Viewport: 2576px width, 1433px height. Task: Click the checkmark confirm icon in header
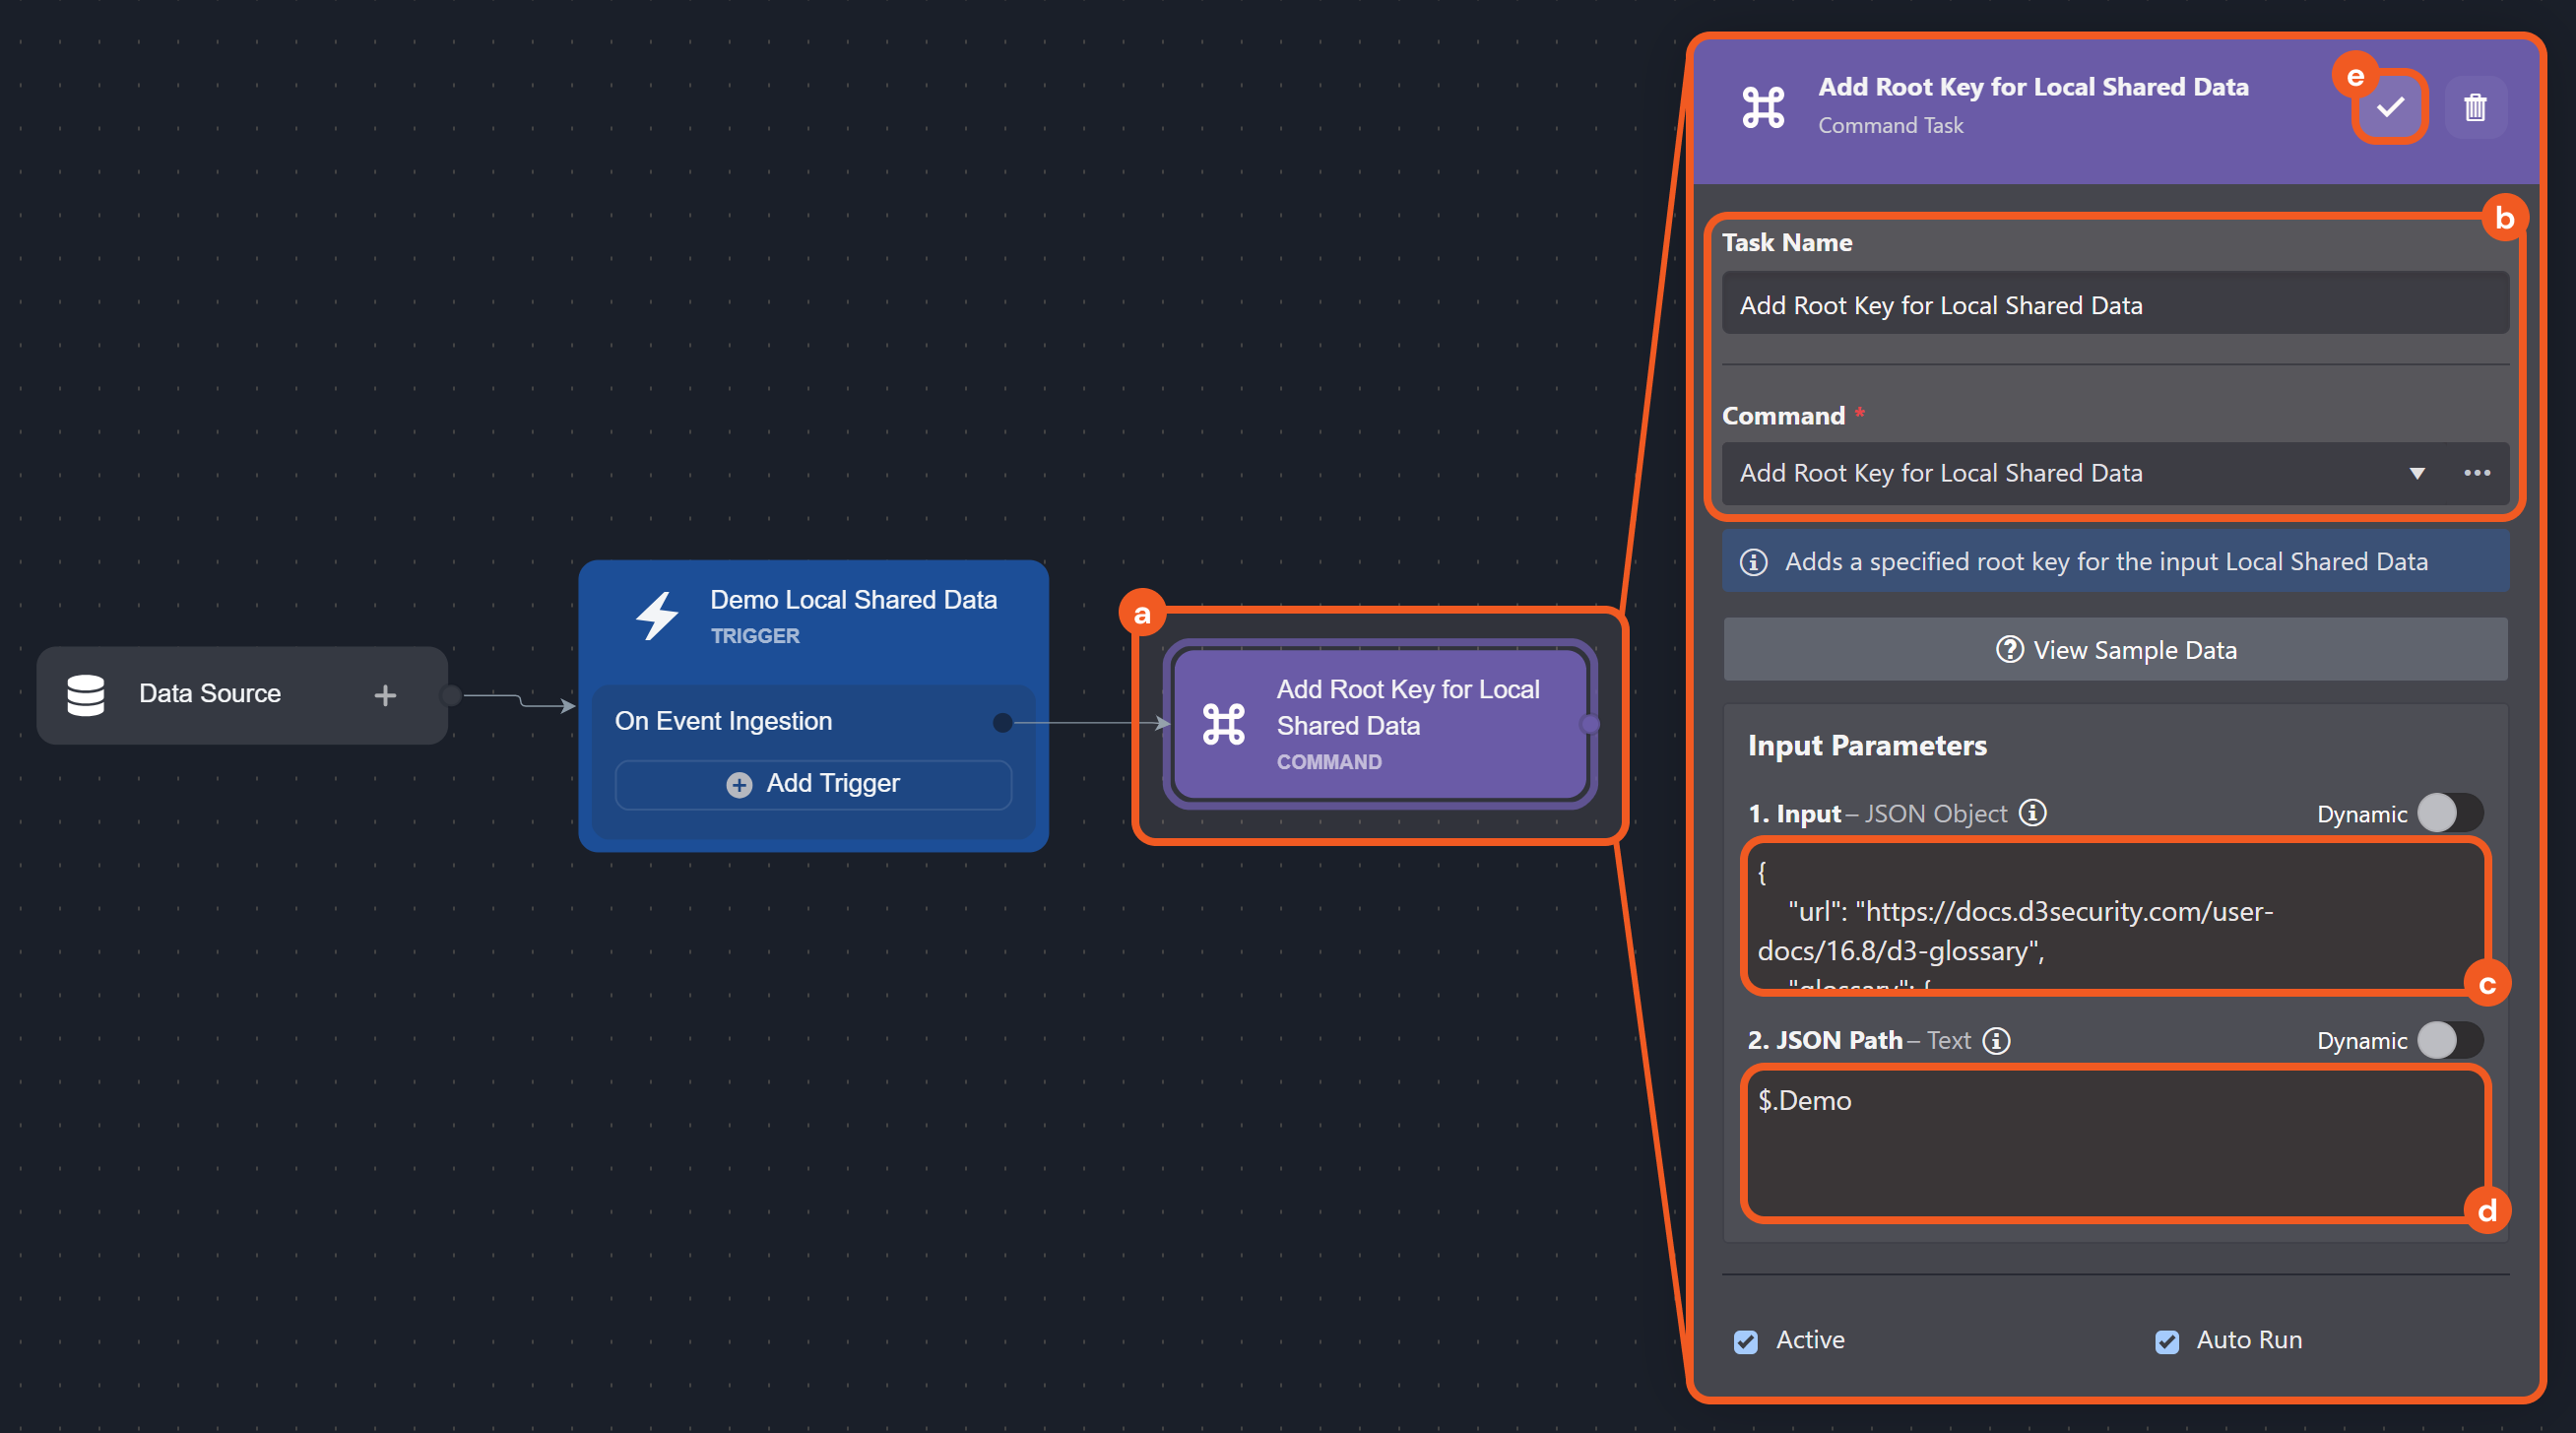pyautogui.click(x=2390, y=107)
